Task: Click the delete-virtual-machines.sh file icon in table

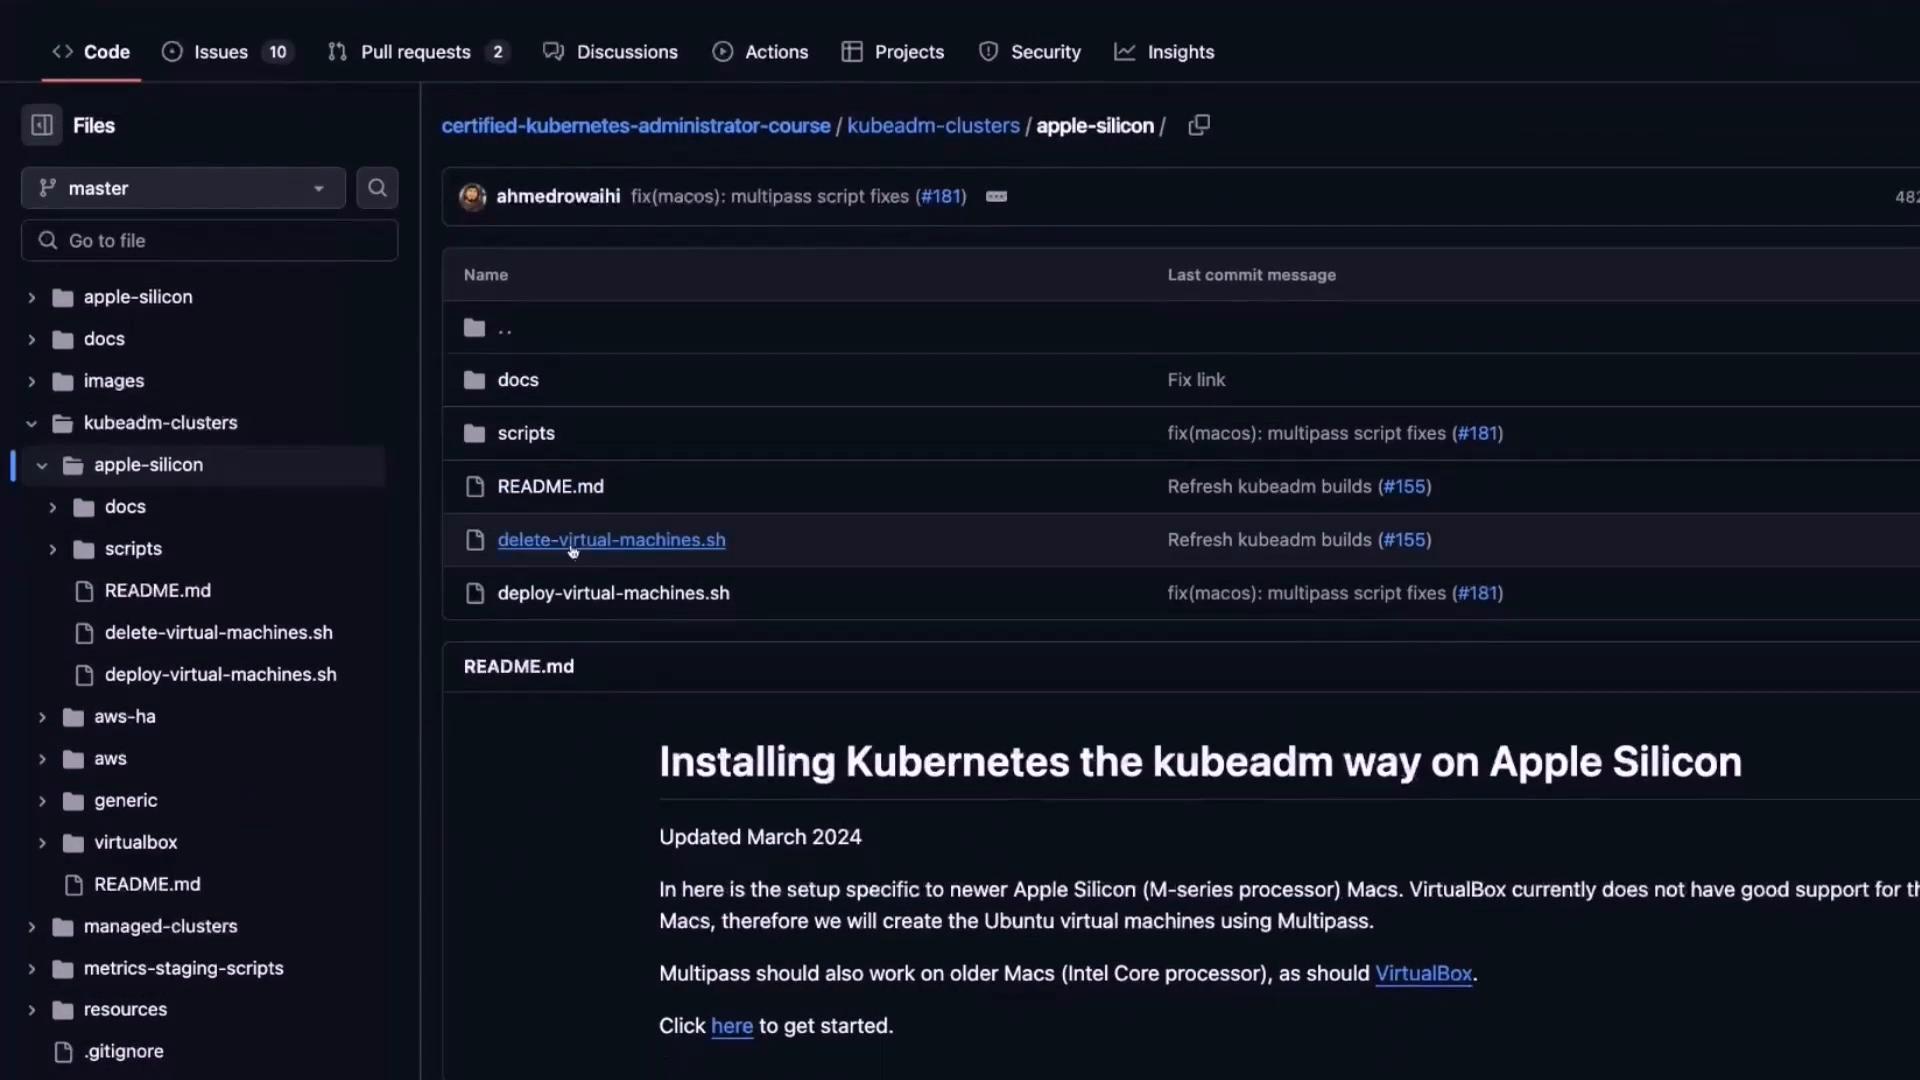Action: coord(475,540)
